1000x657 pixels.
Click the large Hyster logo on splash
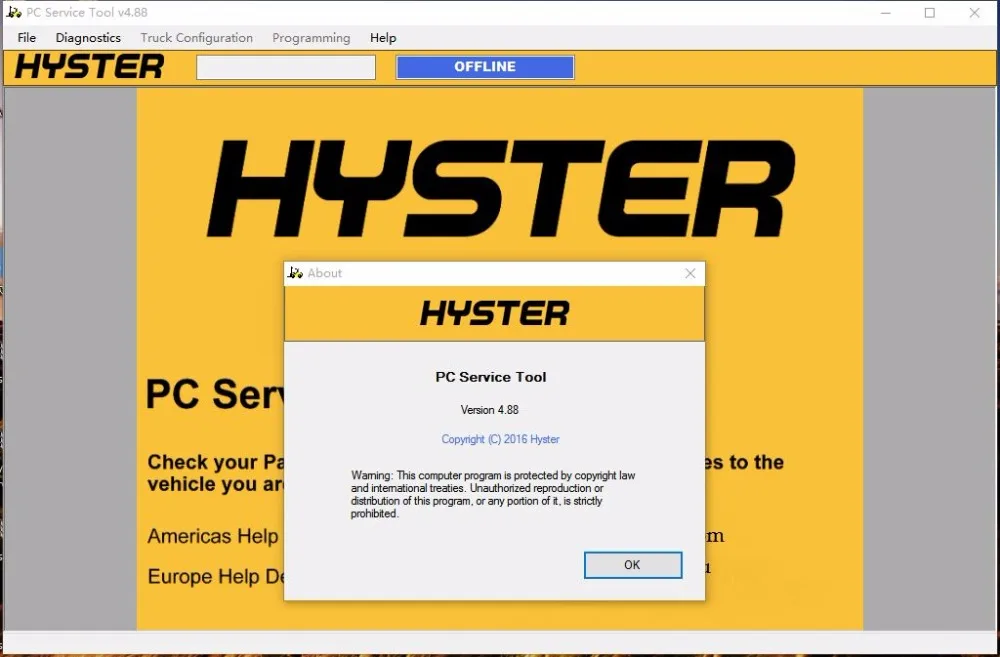pos(501,189)
